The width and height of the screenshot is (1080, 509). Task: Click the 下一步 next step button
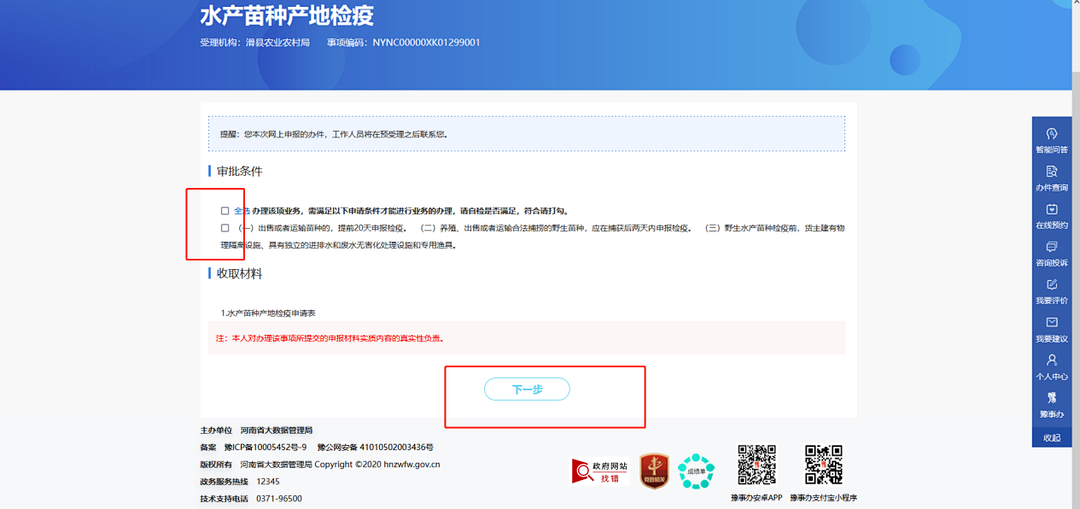527,389
